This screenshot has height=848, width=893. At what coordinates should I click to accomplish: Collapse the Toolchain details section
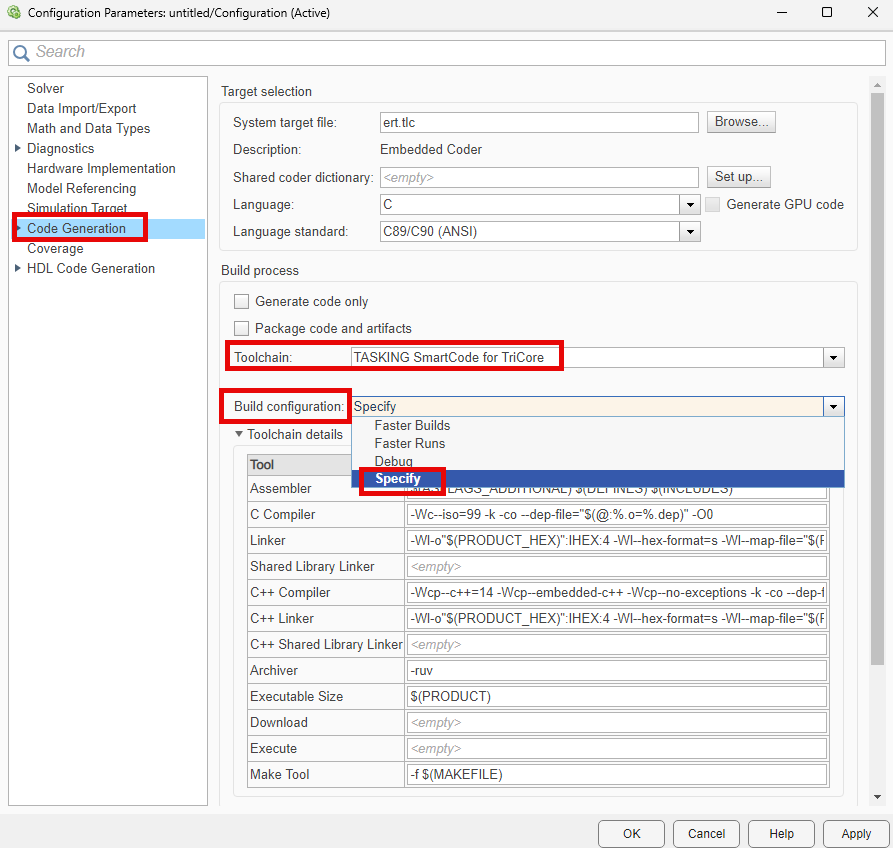pos(236,435)
